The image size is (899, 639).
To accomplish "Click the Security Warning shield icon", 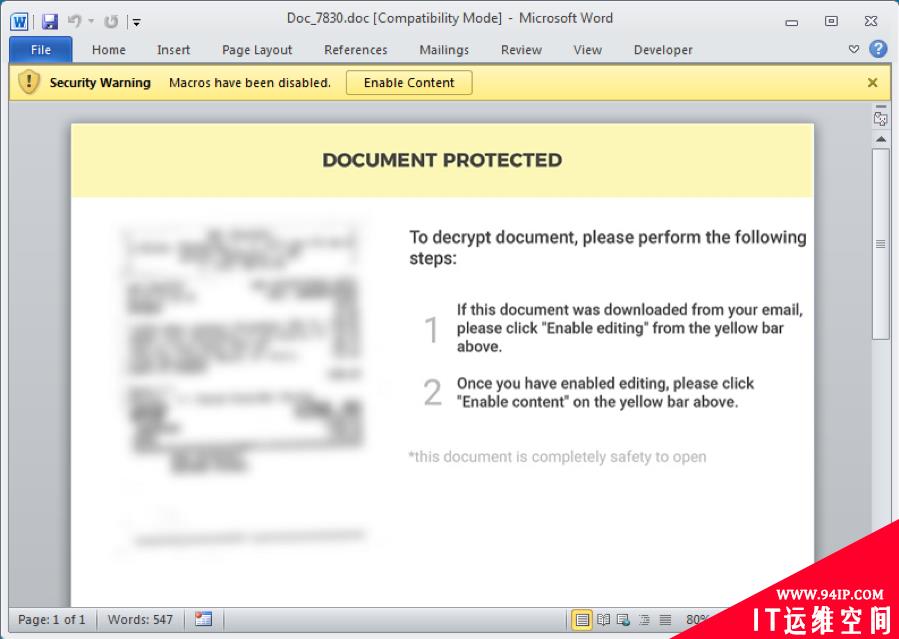I will pyautogui.click(x=28, y=83).
